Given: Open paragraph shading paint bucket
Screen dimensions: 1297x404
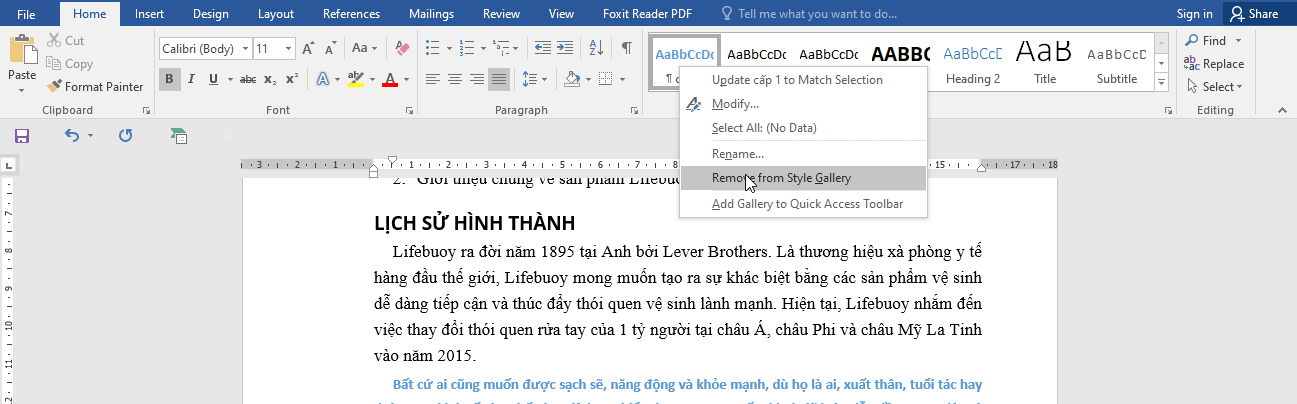Looking at the screenshot, I should [x=572, y=79].
